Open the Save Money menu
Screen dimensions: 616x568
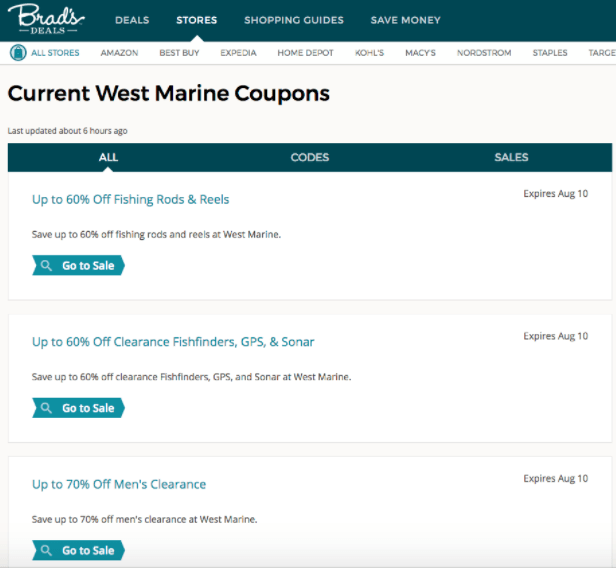tap(405, 20)
